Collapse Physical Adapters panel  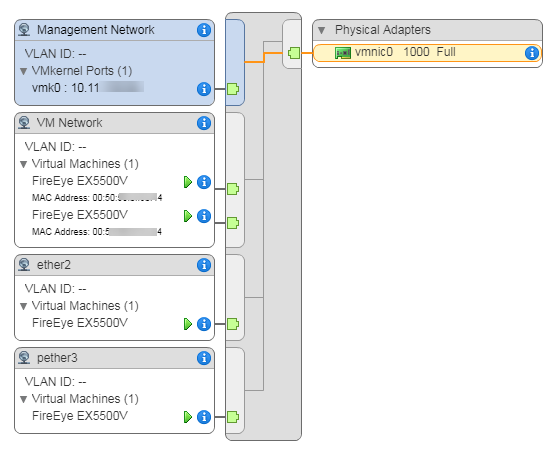(x=321, y=30)
